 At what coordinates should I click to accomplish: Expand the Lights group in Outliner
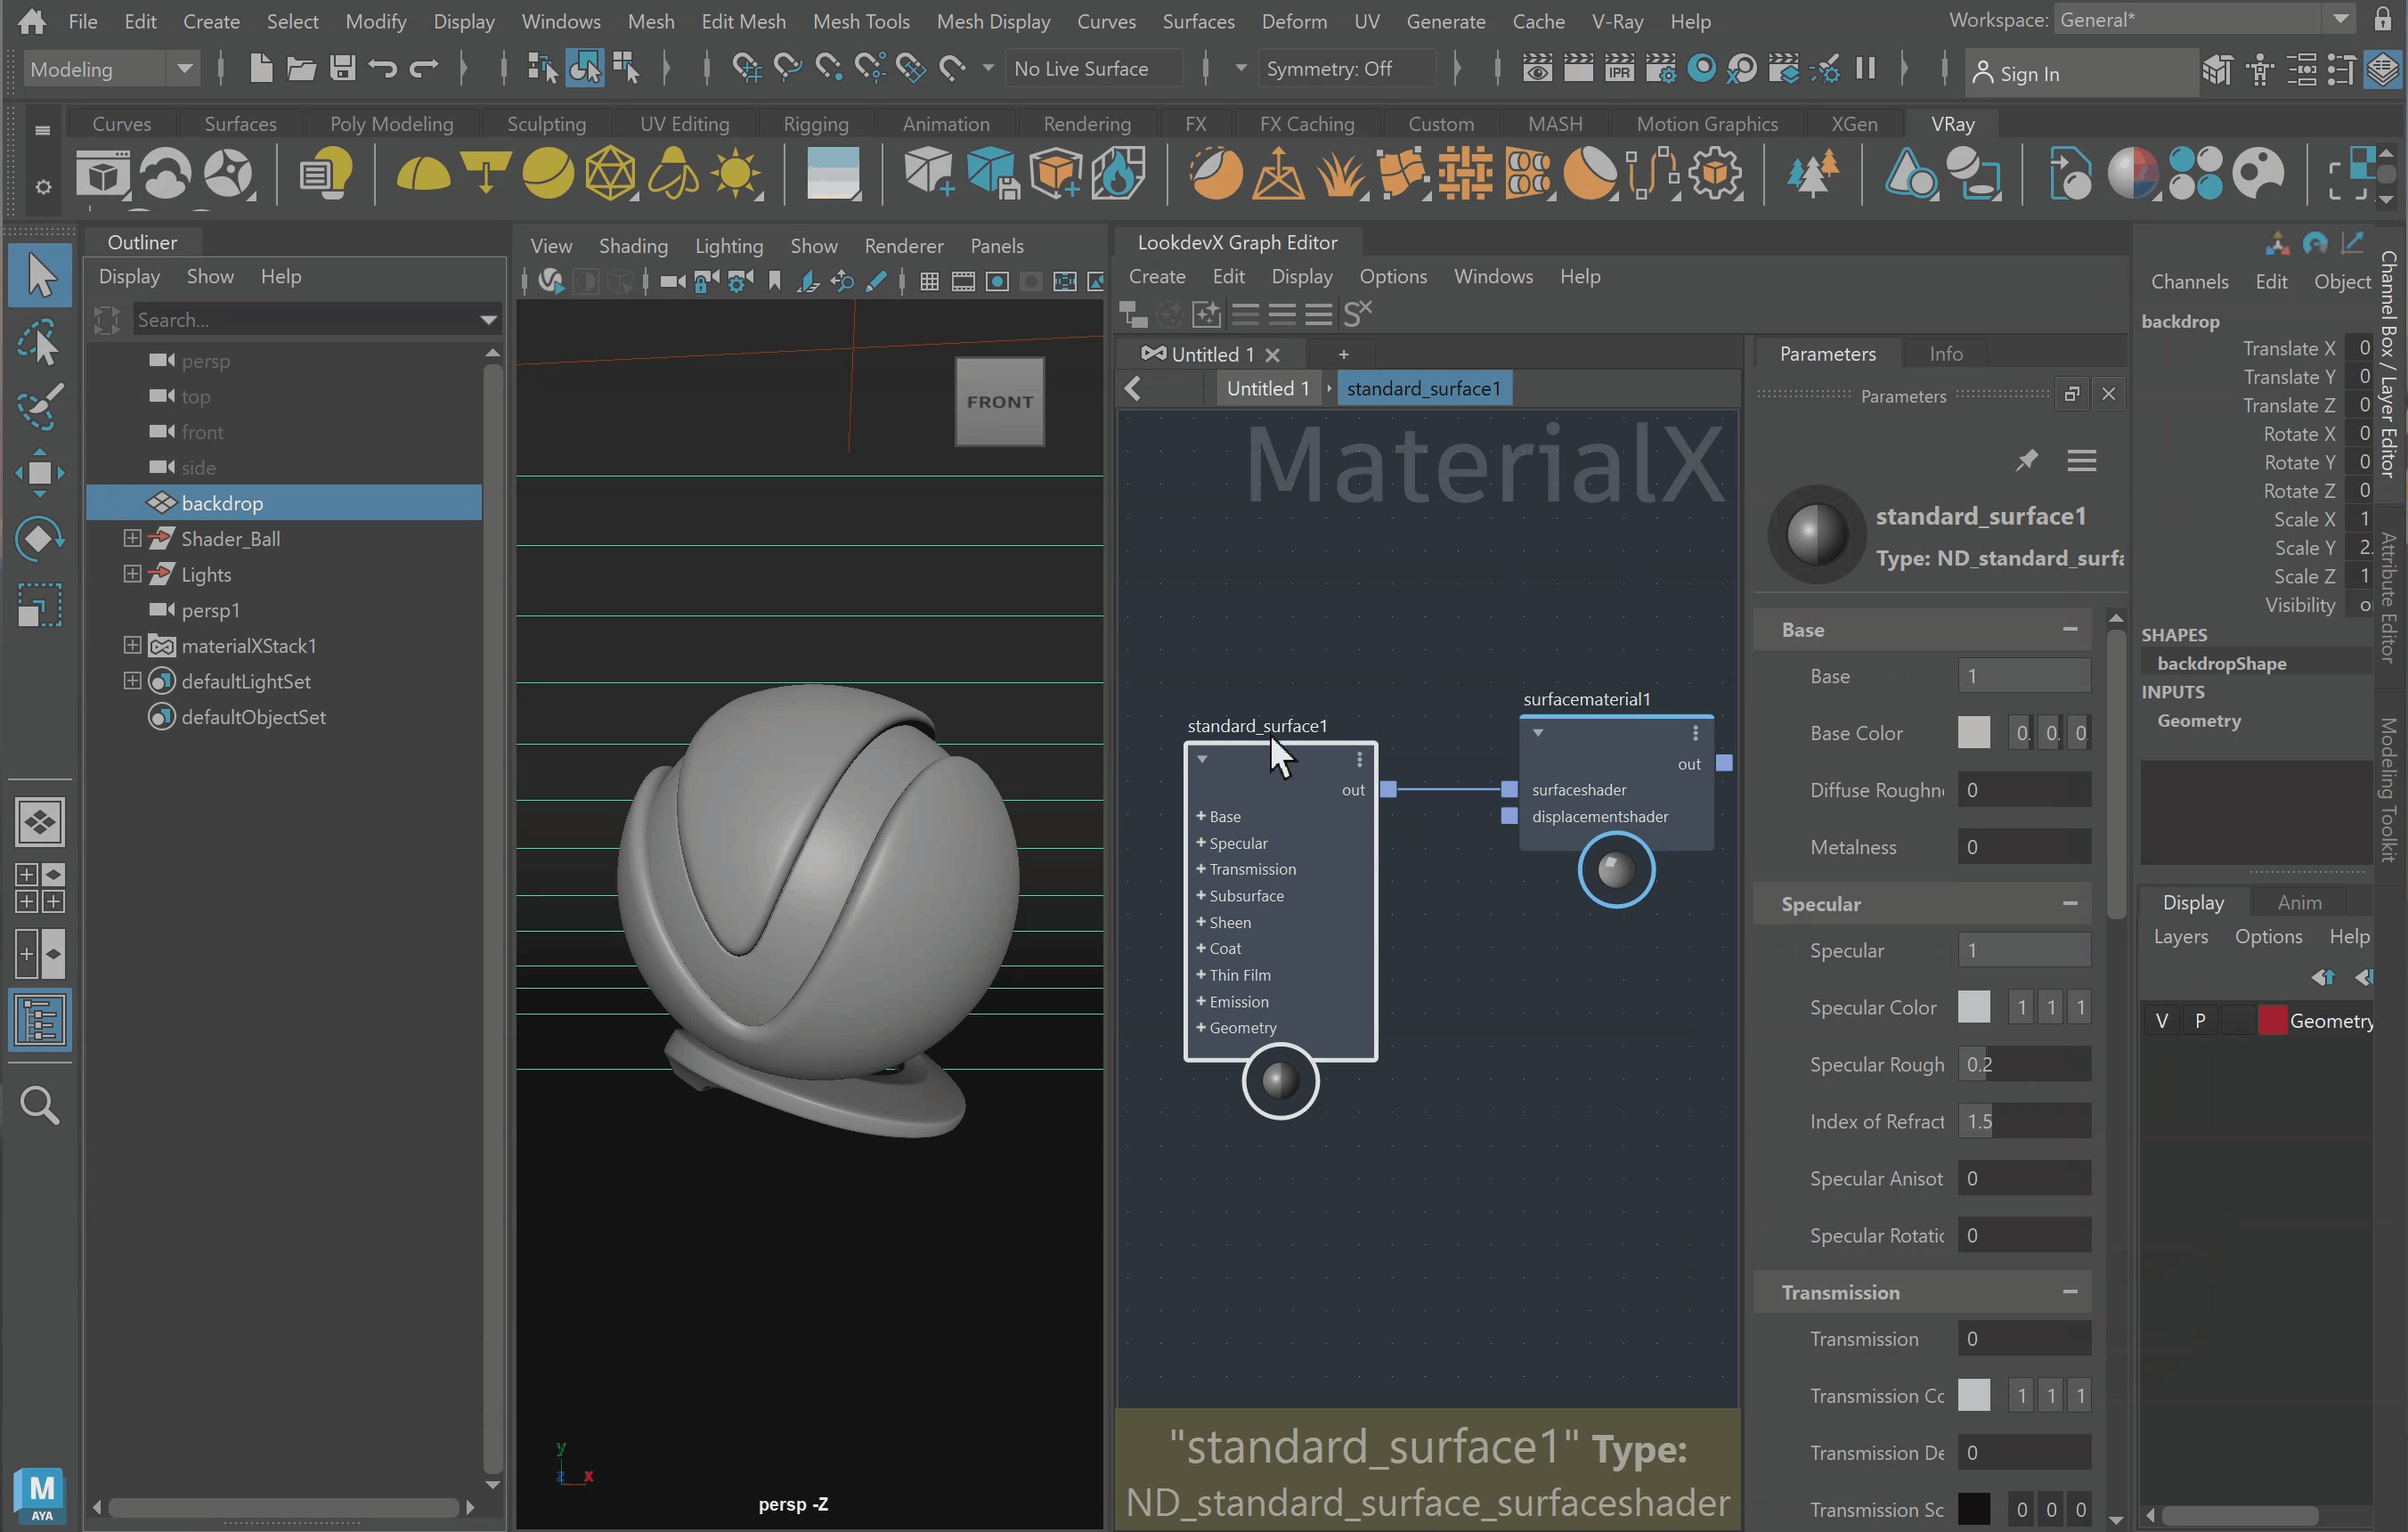[x=132, y=574]
